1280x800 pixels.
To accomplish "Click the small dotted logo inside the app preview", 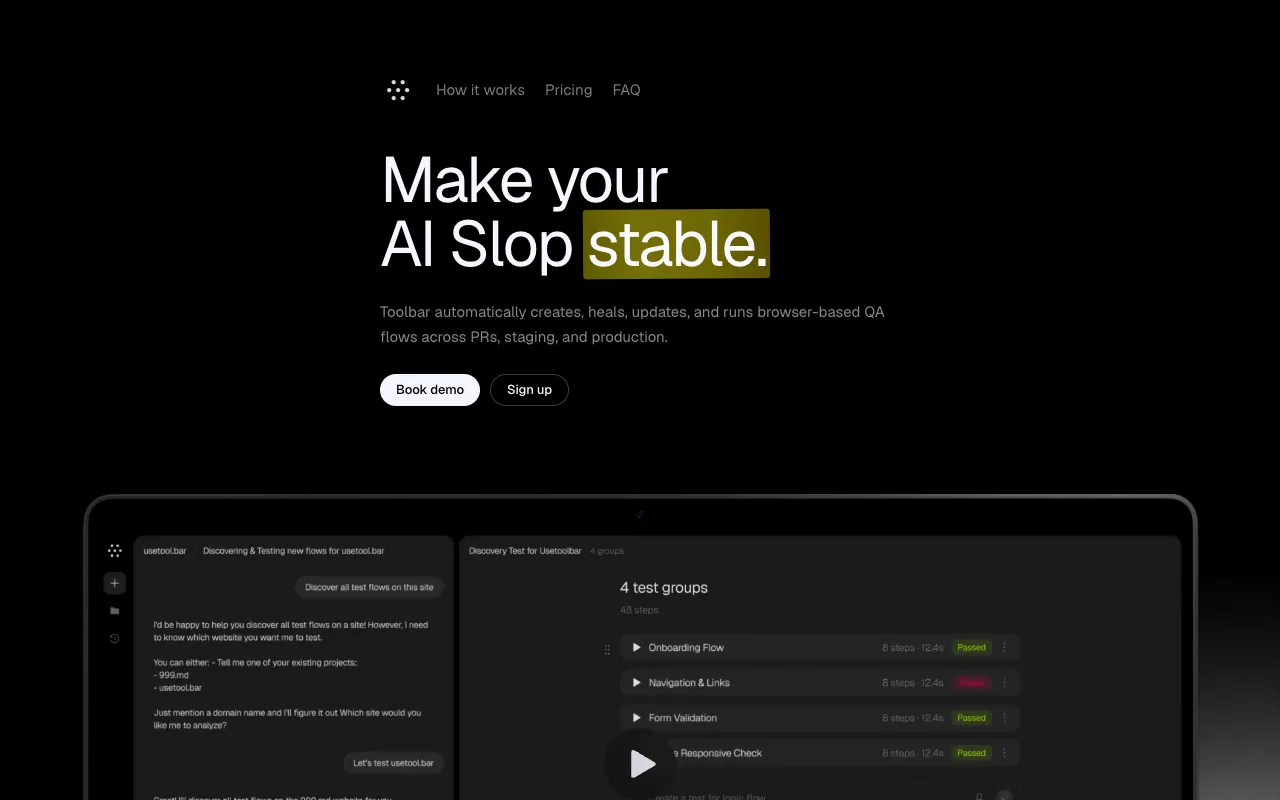I will 115,551.
